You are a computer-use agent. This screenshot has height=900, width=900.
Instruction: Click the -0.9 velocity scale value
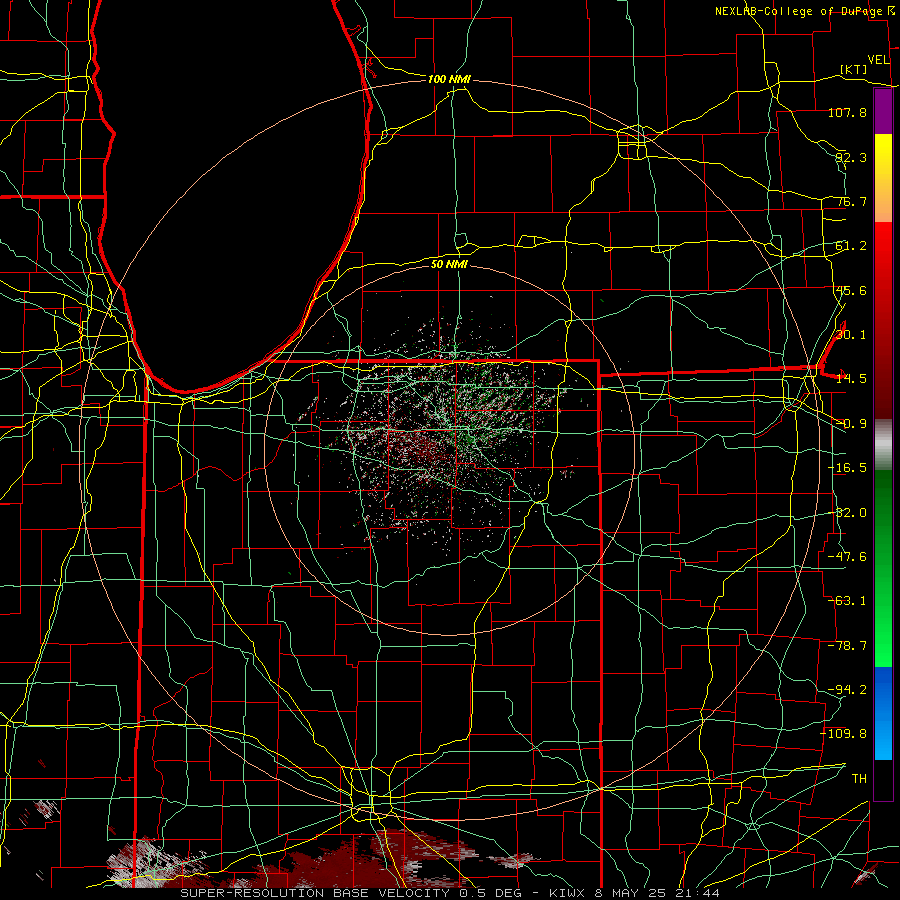[851, 424]
